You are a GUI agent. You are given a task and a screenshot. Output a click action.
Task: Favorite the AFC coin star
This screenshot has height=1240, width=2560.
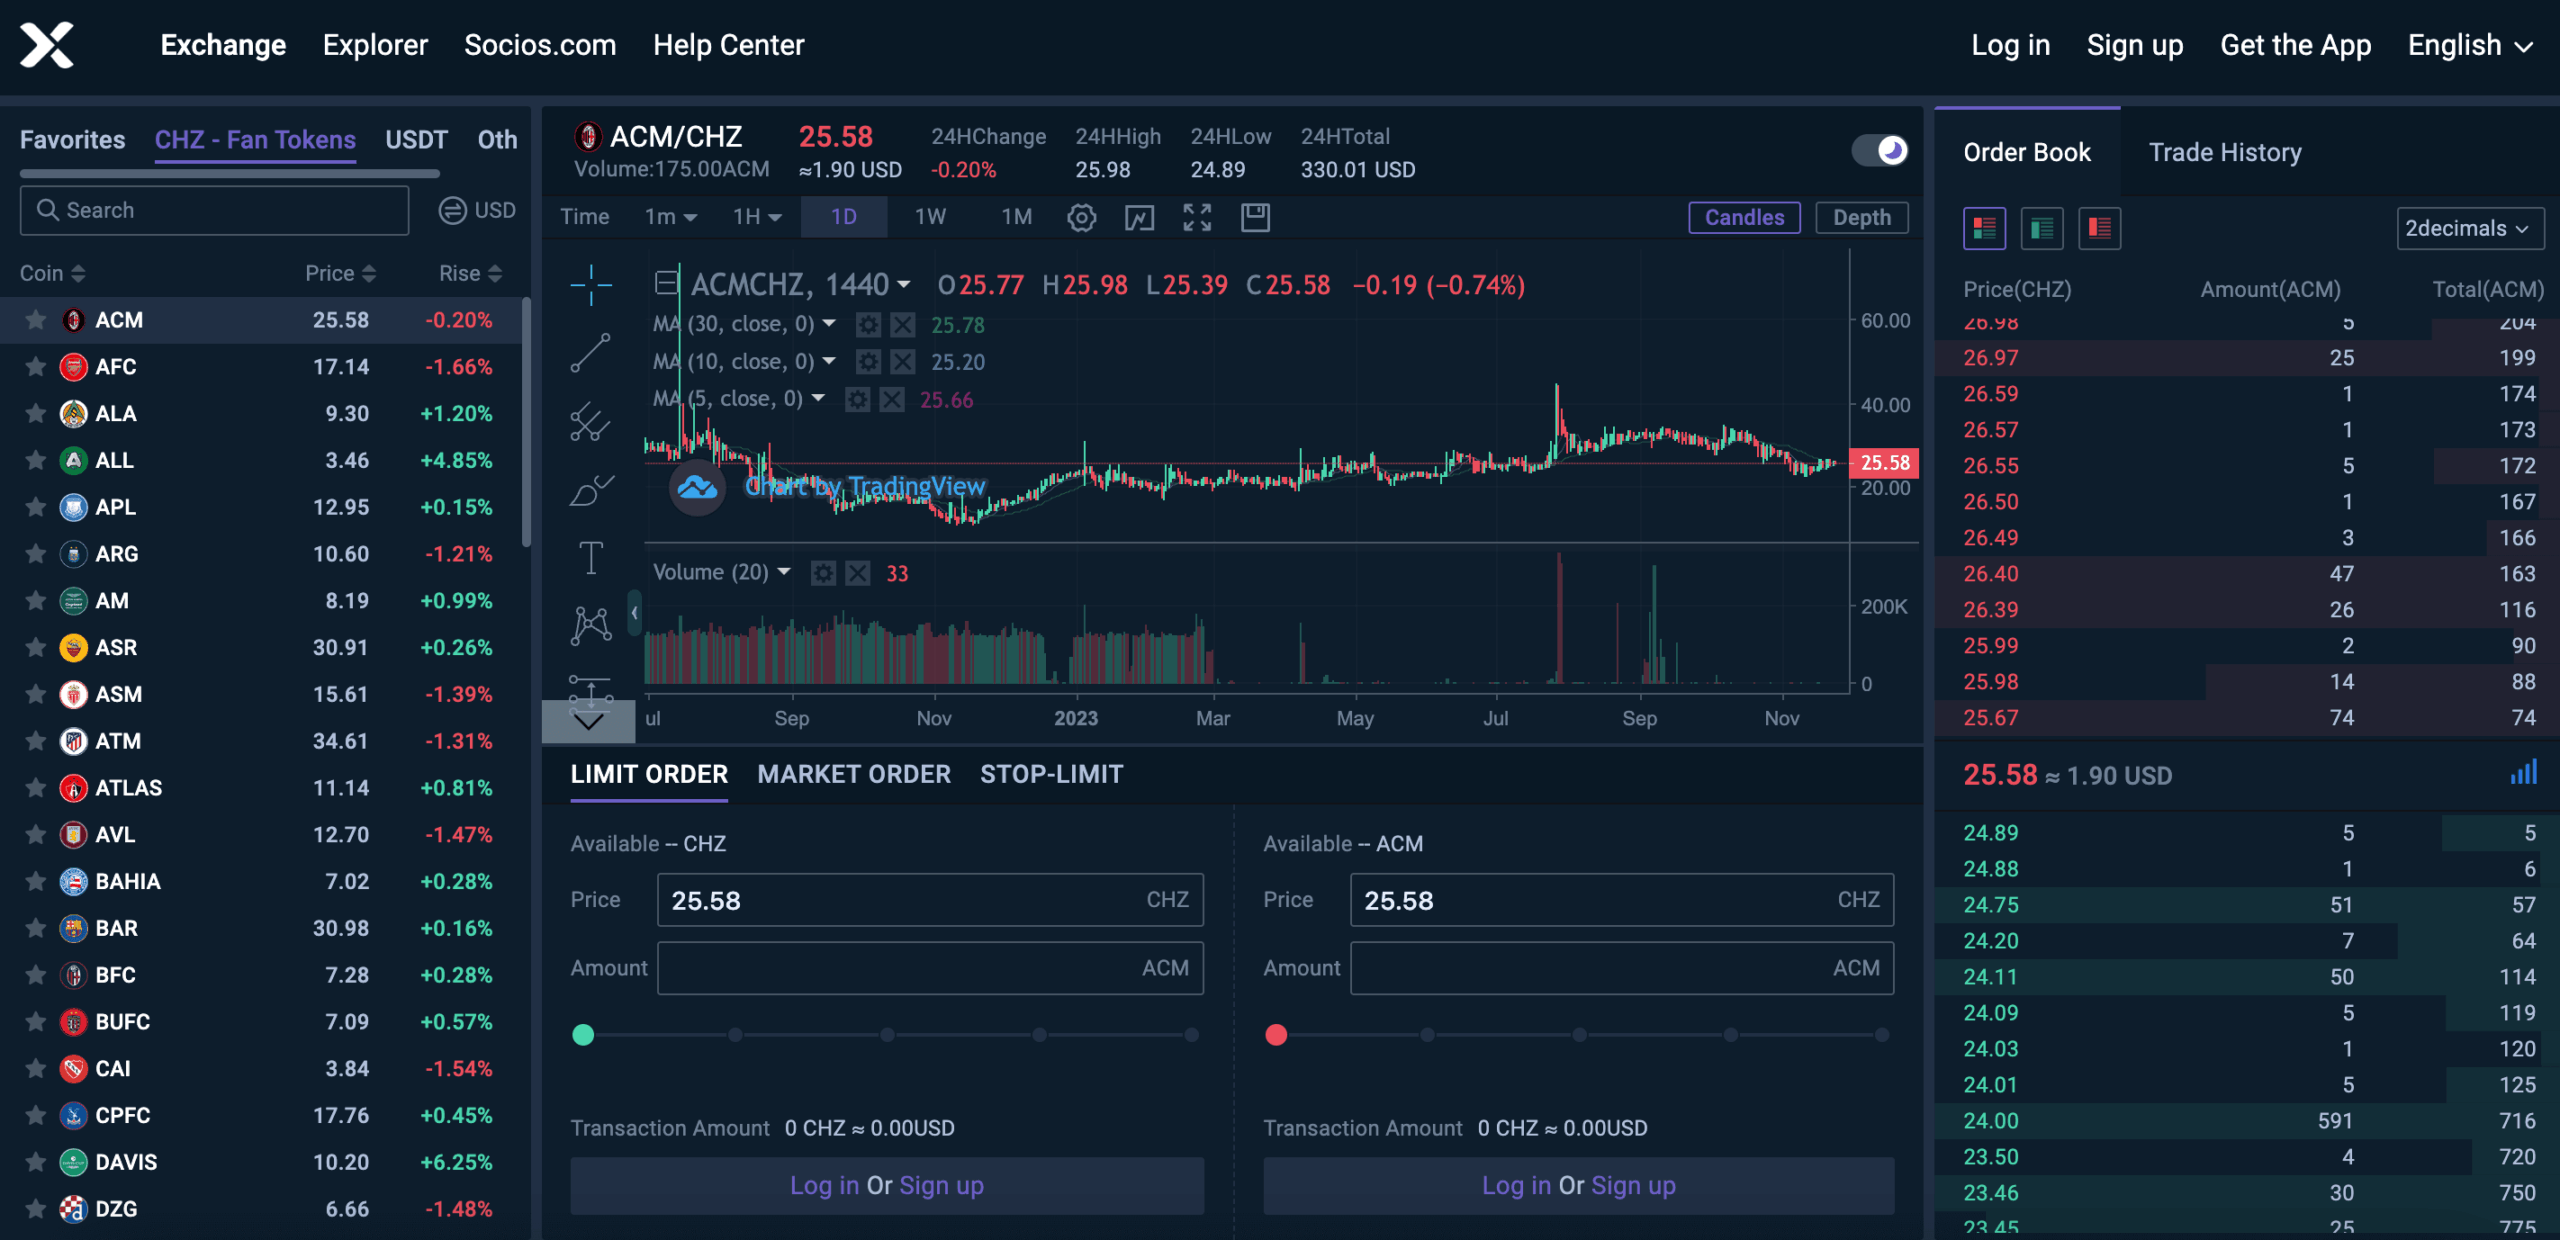click(x=36, y=366)
